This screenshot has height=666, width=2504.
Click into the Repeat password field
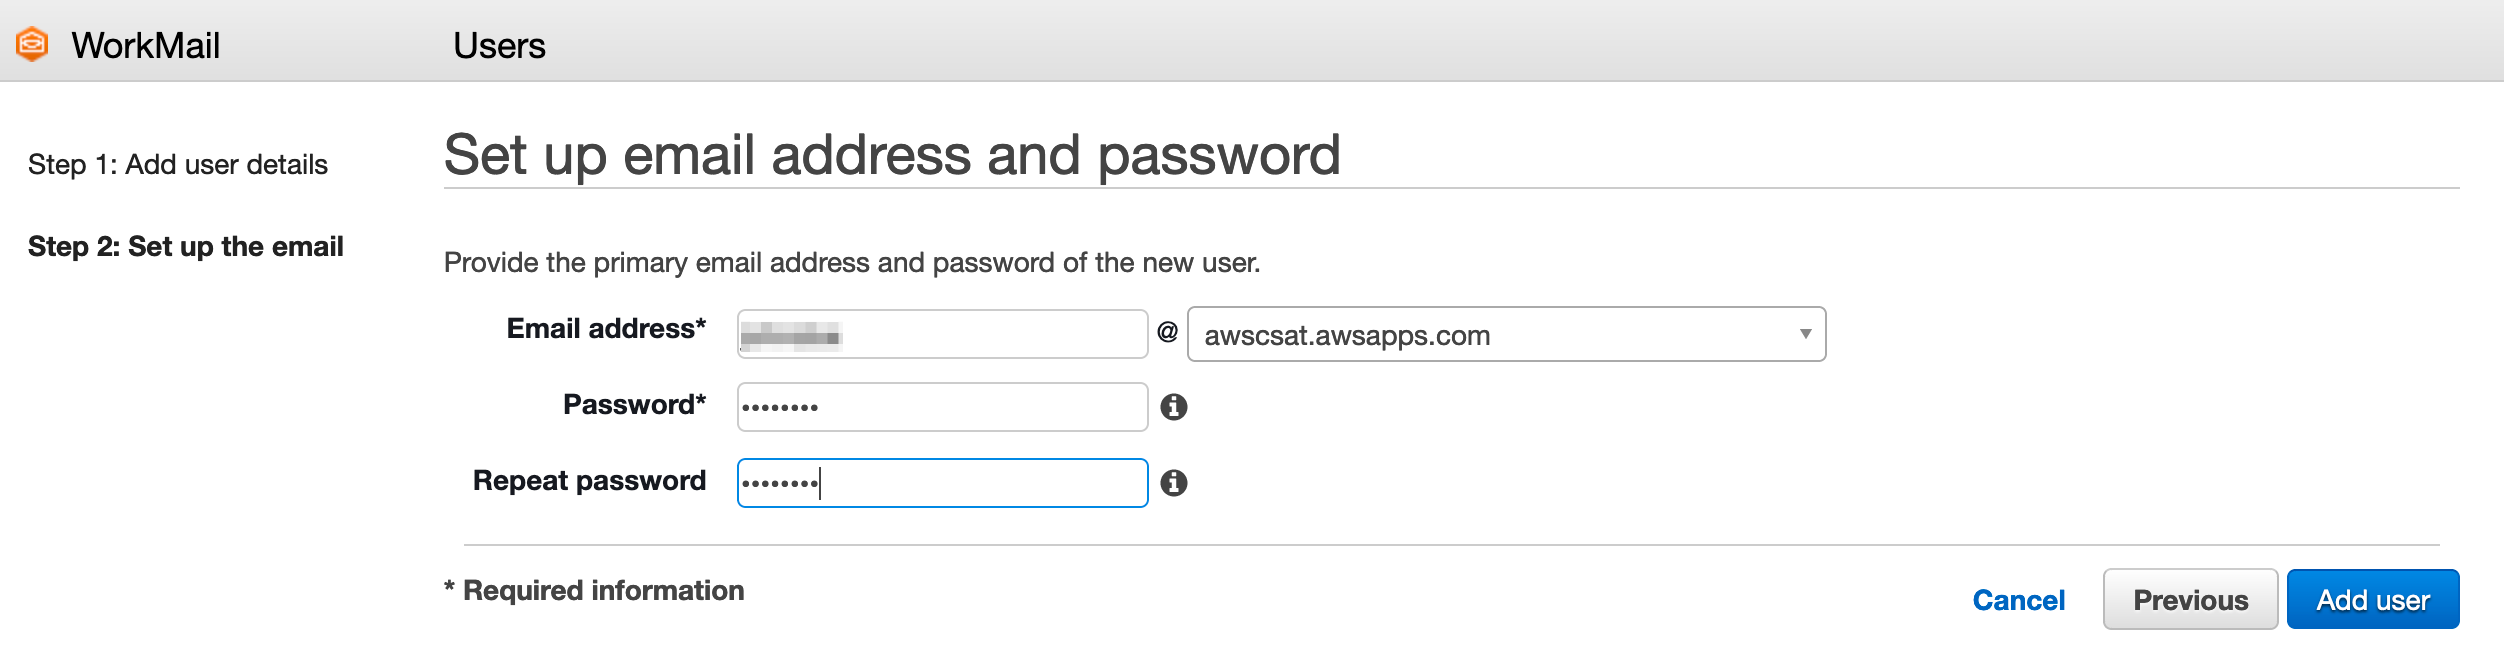point(942,483)
